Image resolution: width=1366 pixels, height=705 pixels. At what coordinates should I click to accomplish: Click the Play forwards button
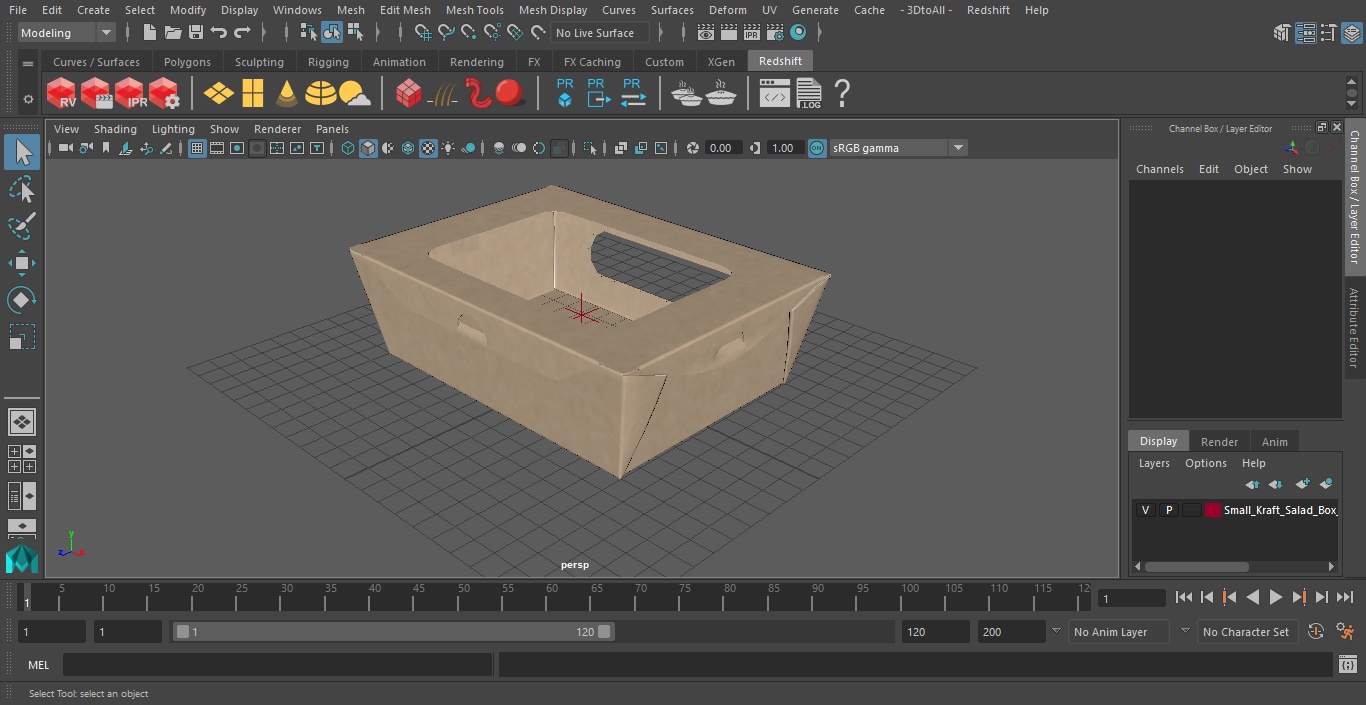1275,597
